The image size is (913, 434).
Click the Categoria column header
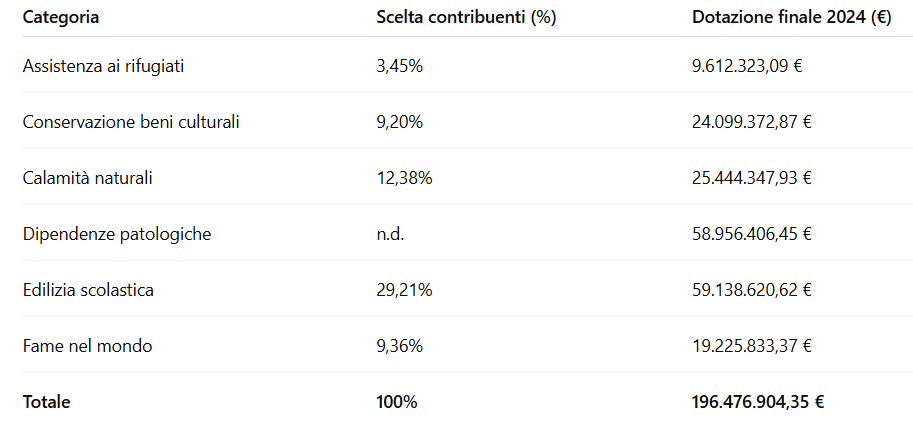point(61,18)
